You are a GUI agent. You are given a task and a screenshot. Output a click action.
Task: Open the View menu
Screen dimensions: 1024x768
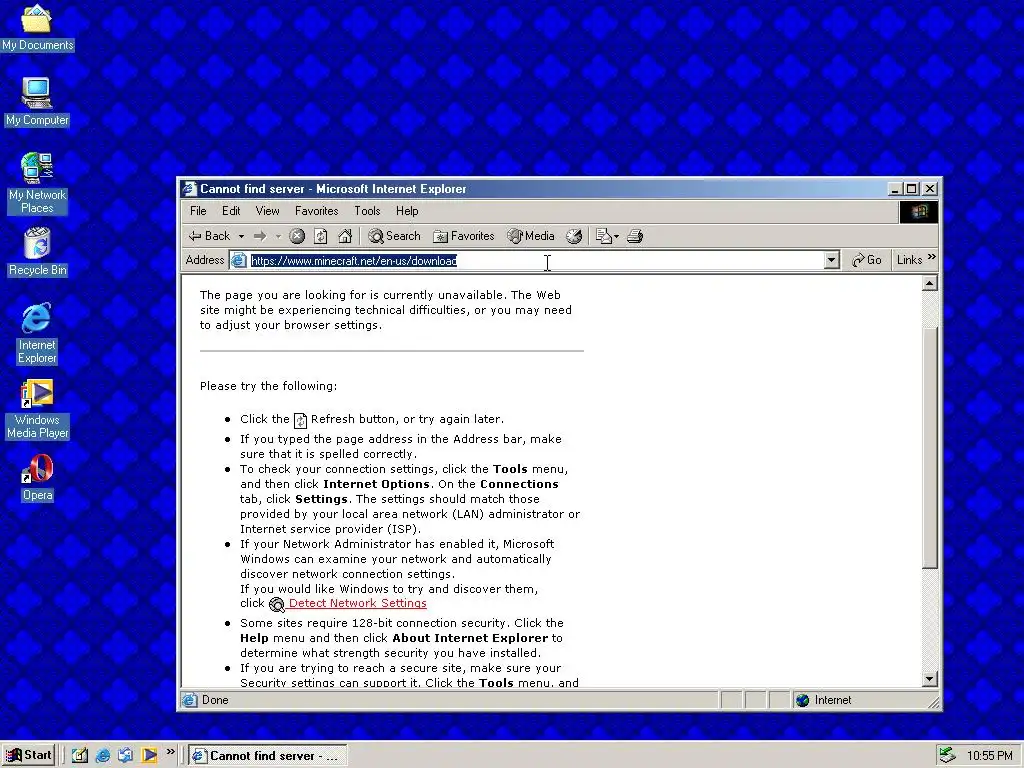click(267, 211)
